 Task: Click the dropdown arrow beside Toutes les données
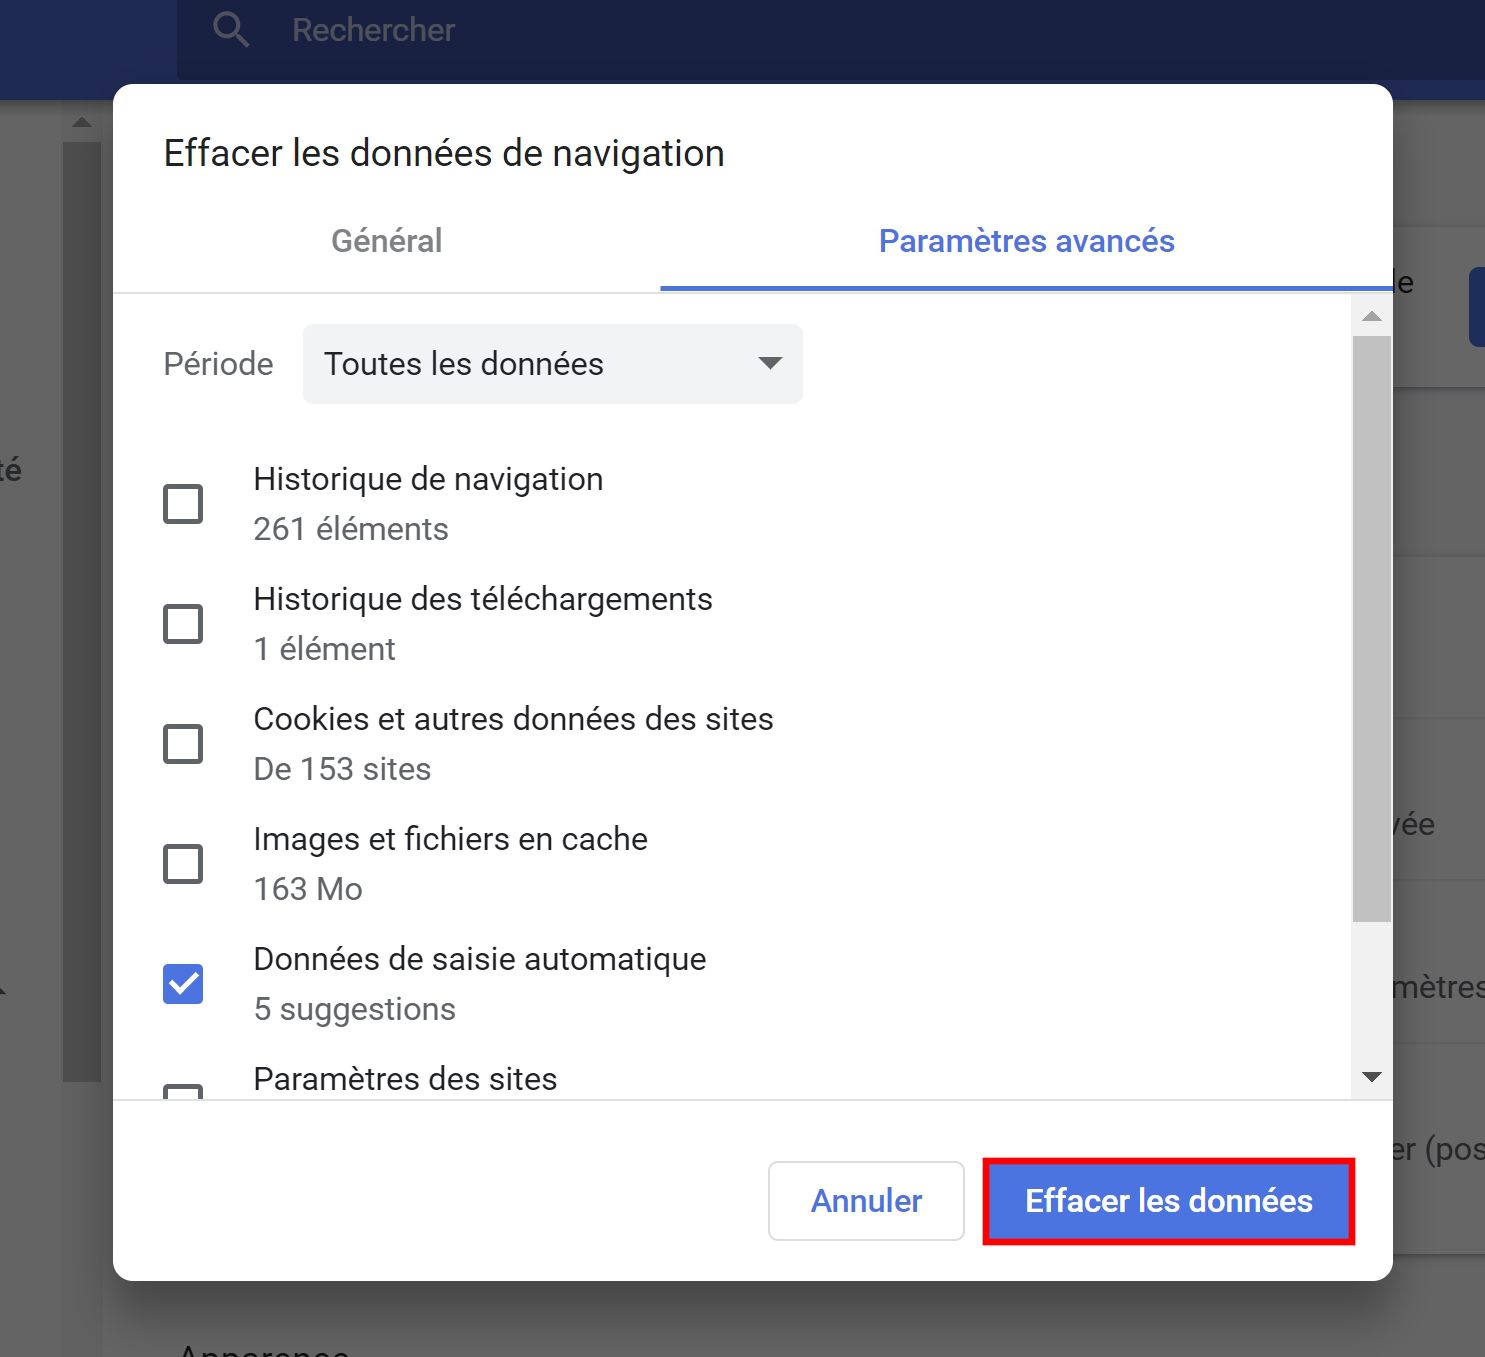(x=770, y=363)
